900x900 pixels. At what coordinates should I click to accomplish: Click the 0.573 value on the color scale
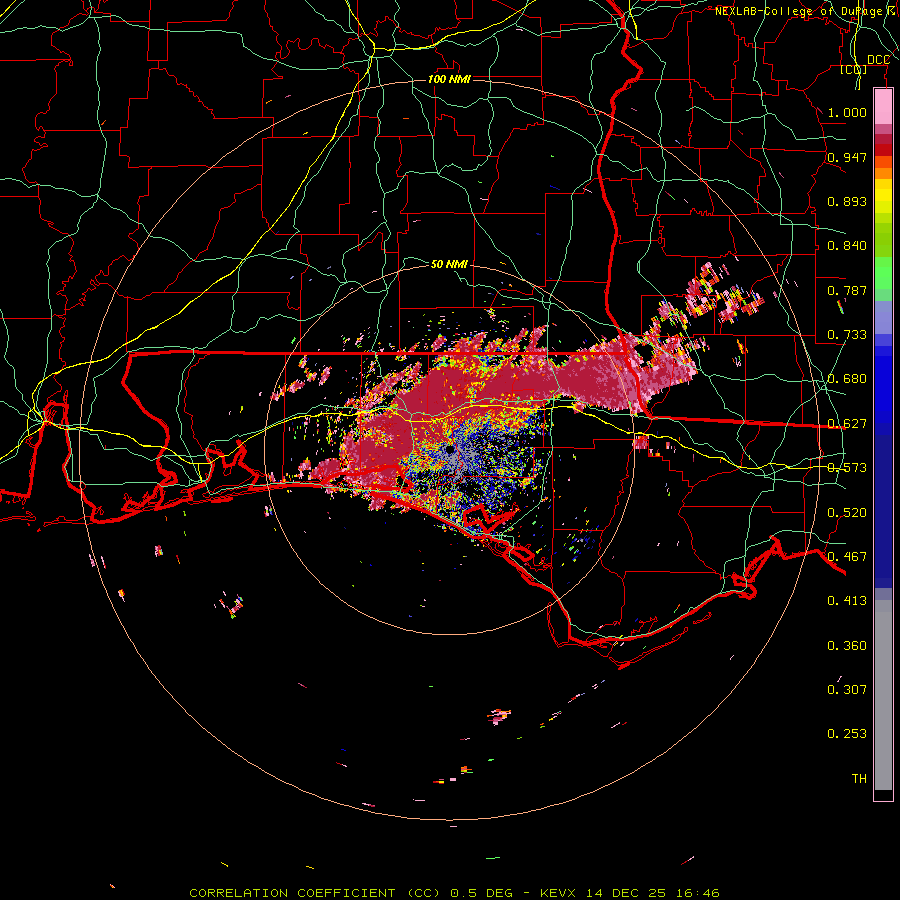point(847,468)
